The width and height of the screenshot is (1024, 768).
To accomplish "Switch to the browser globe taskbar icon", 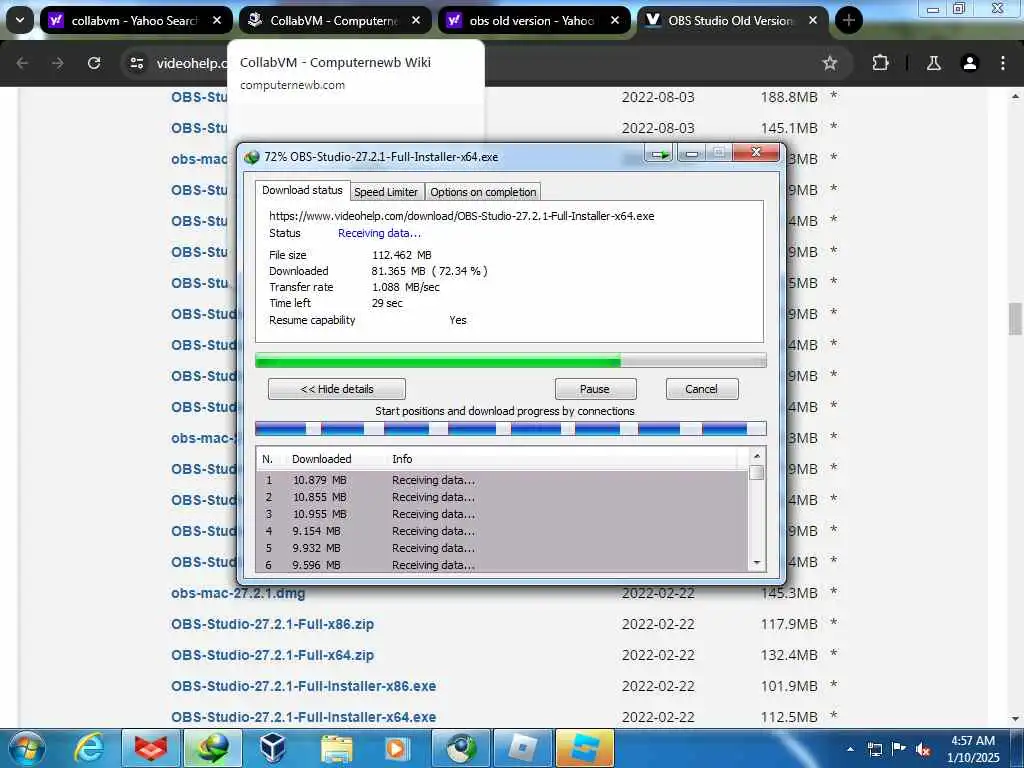I will coord(461,748).
